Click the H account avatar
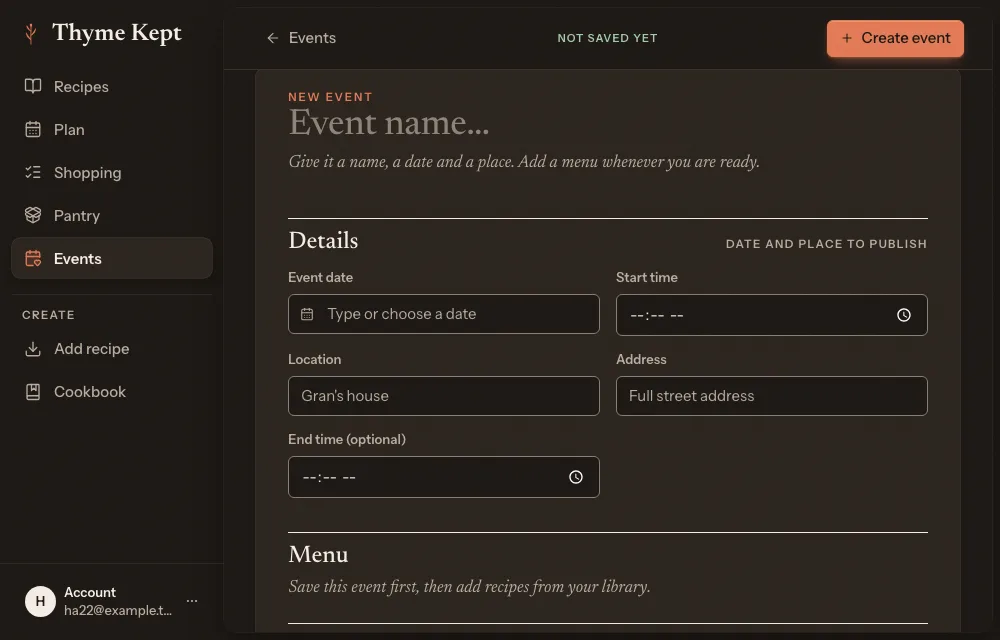 40,601
